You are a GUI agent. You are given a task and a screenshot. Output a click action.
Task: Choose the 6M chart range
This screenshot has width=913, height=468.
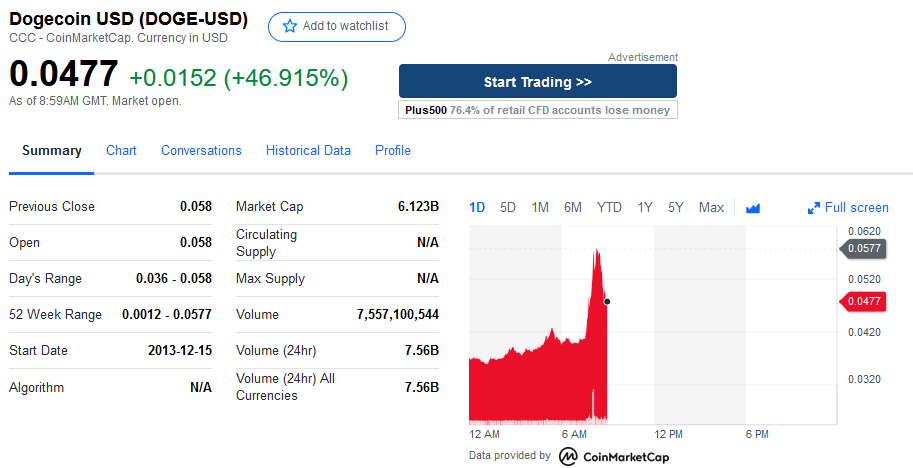(x=572, y=207)
